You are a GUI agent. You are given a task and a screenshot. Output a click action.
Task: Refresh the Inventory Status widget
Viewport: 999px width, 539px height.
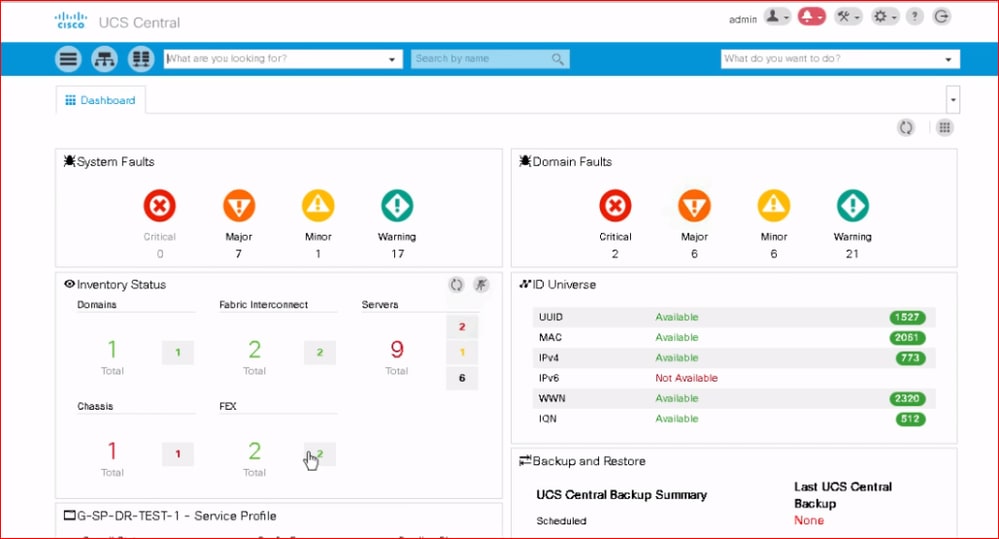456,285
